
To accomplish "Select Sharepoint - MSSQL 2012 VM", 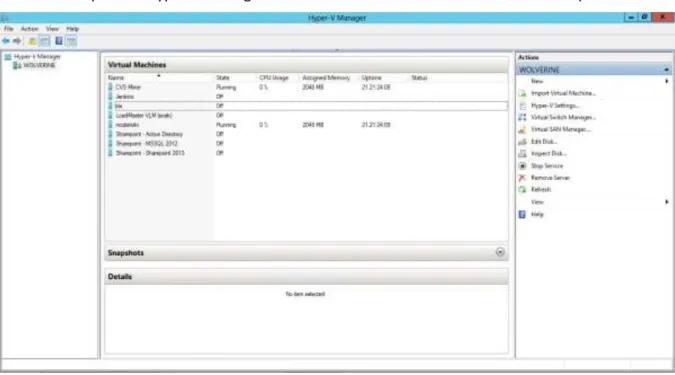I will (307, 143).
